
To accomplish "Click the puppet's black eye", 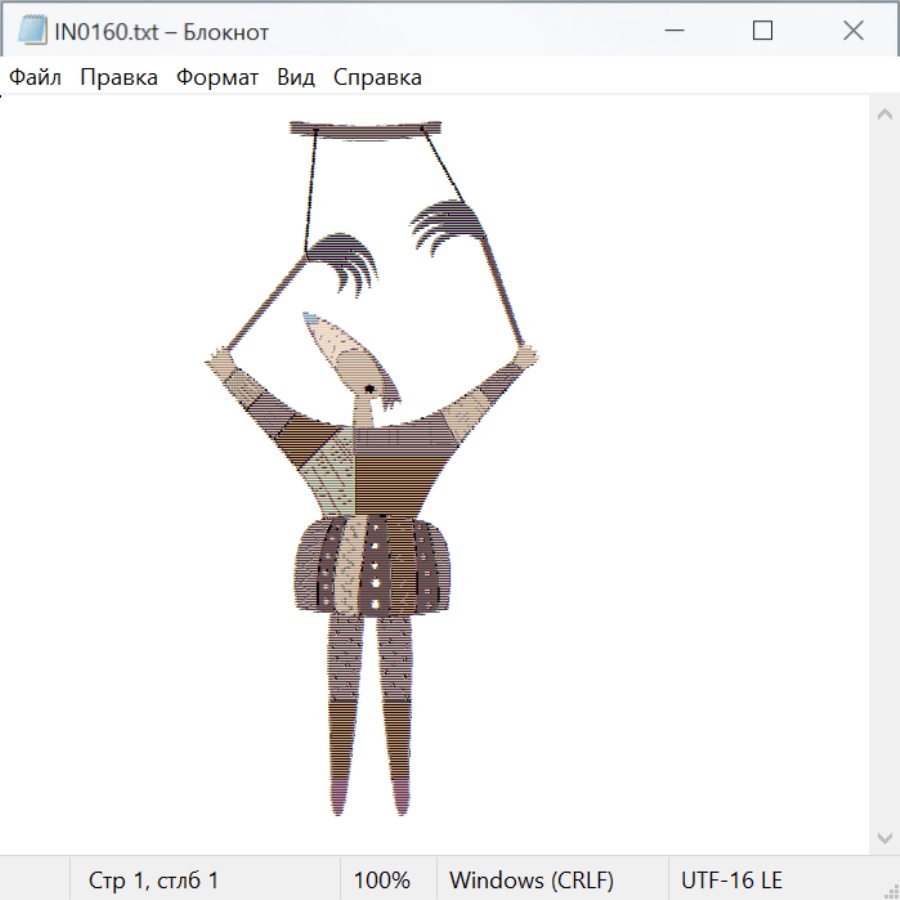I will [x=369, y=387].
